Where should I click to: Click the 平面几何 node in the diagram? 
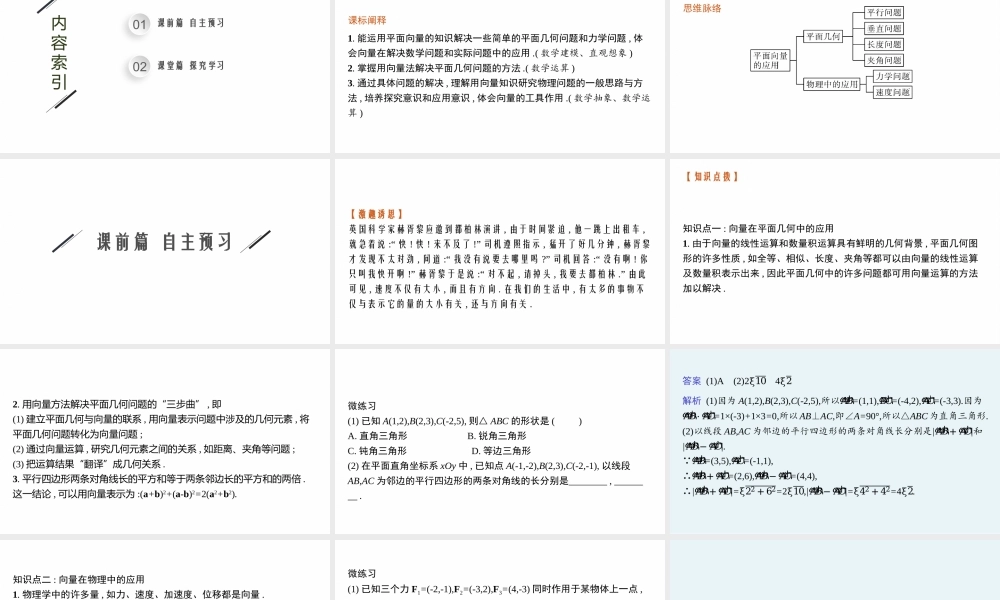pyautogui.click(x=823, y=36)
